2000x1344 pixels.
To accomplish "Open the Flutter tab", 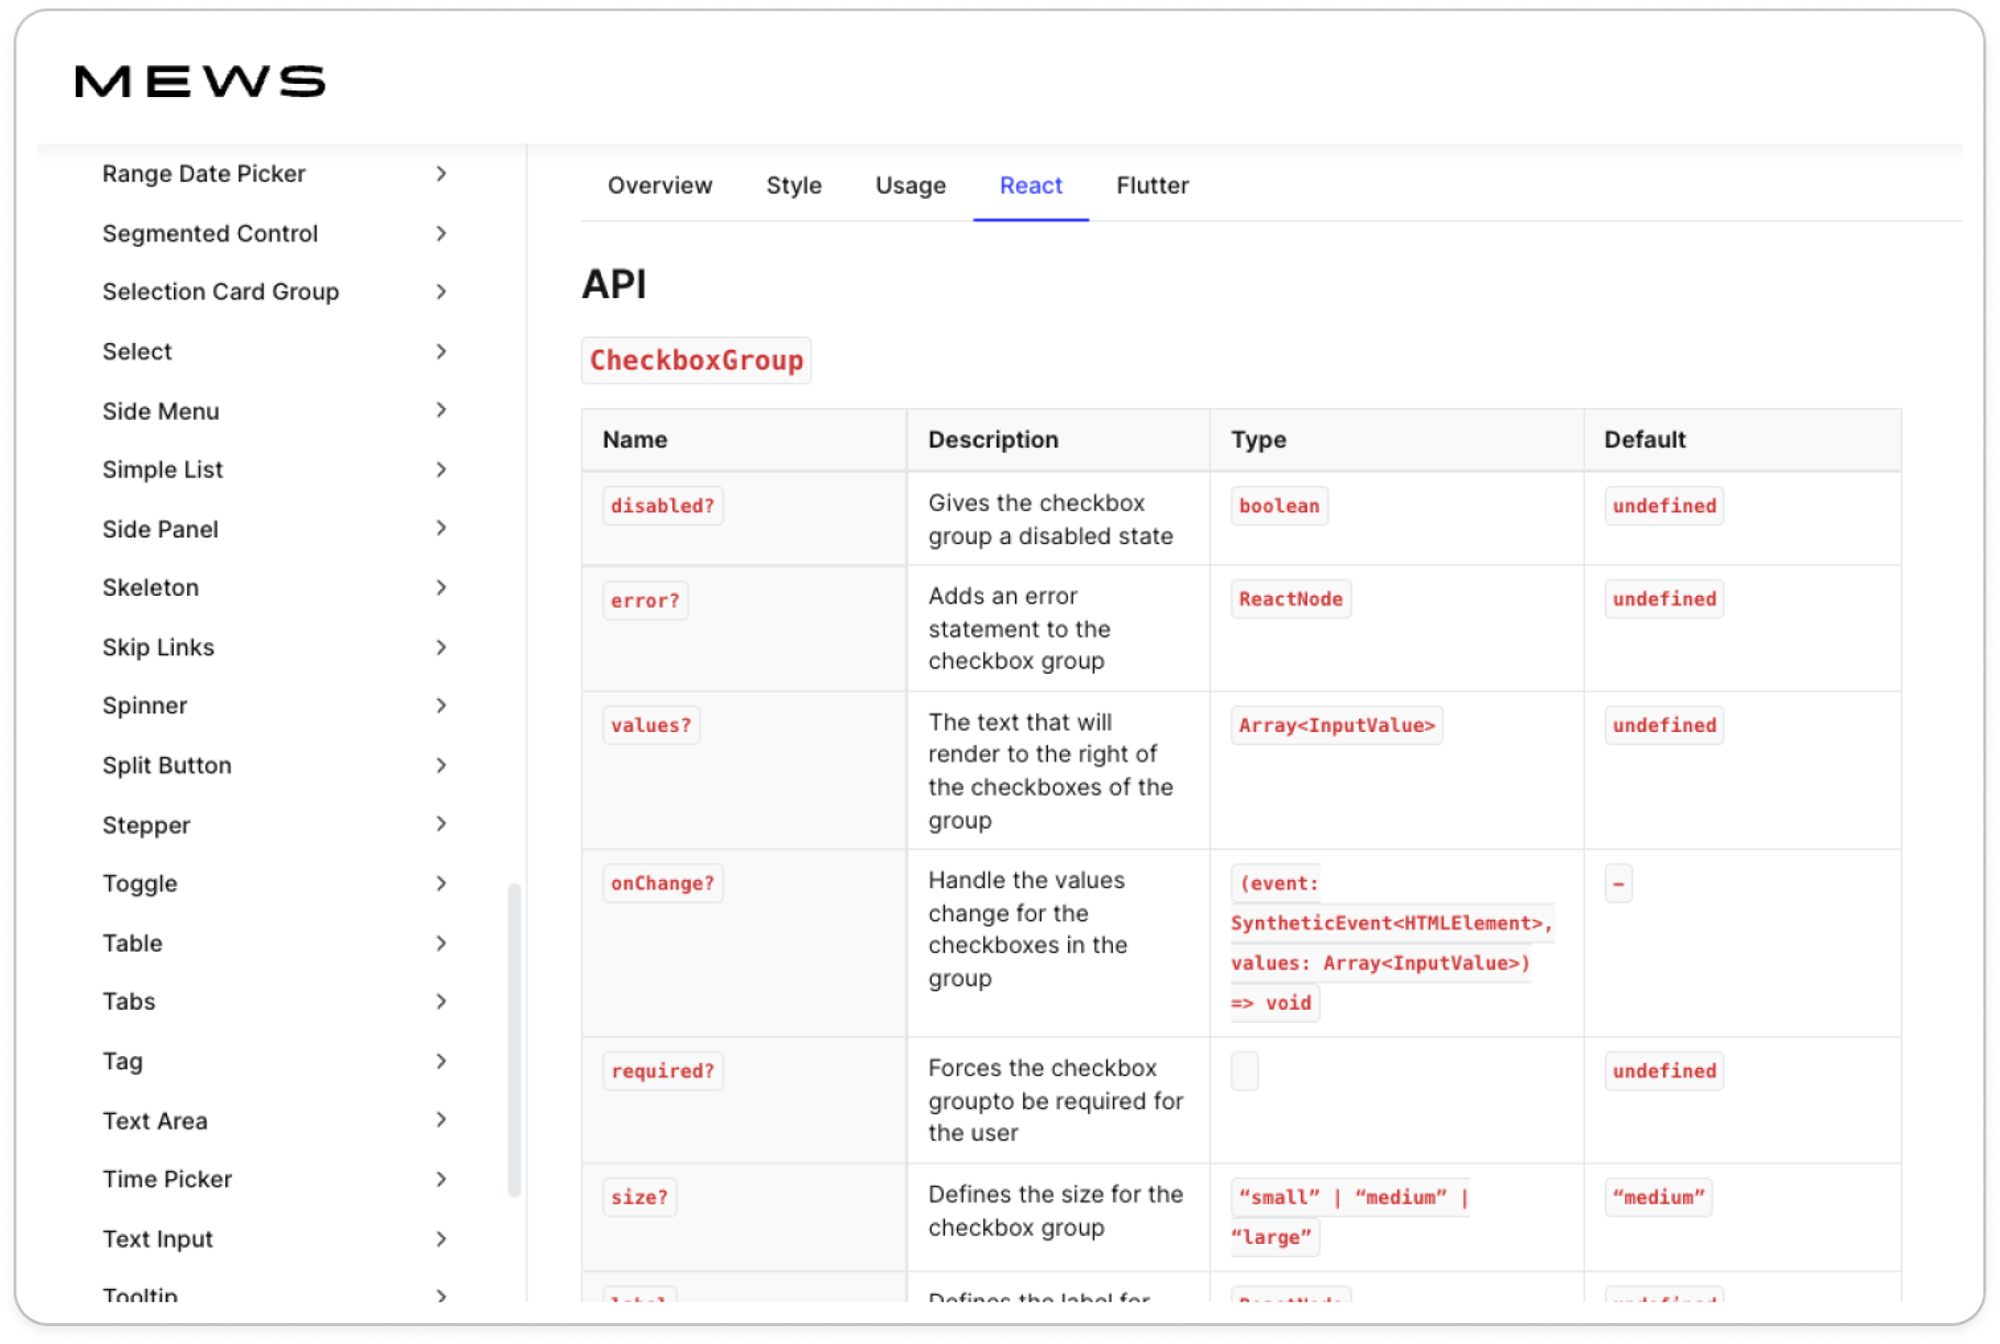I will (x=1152, y=186).
